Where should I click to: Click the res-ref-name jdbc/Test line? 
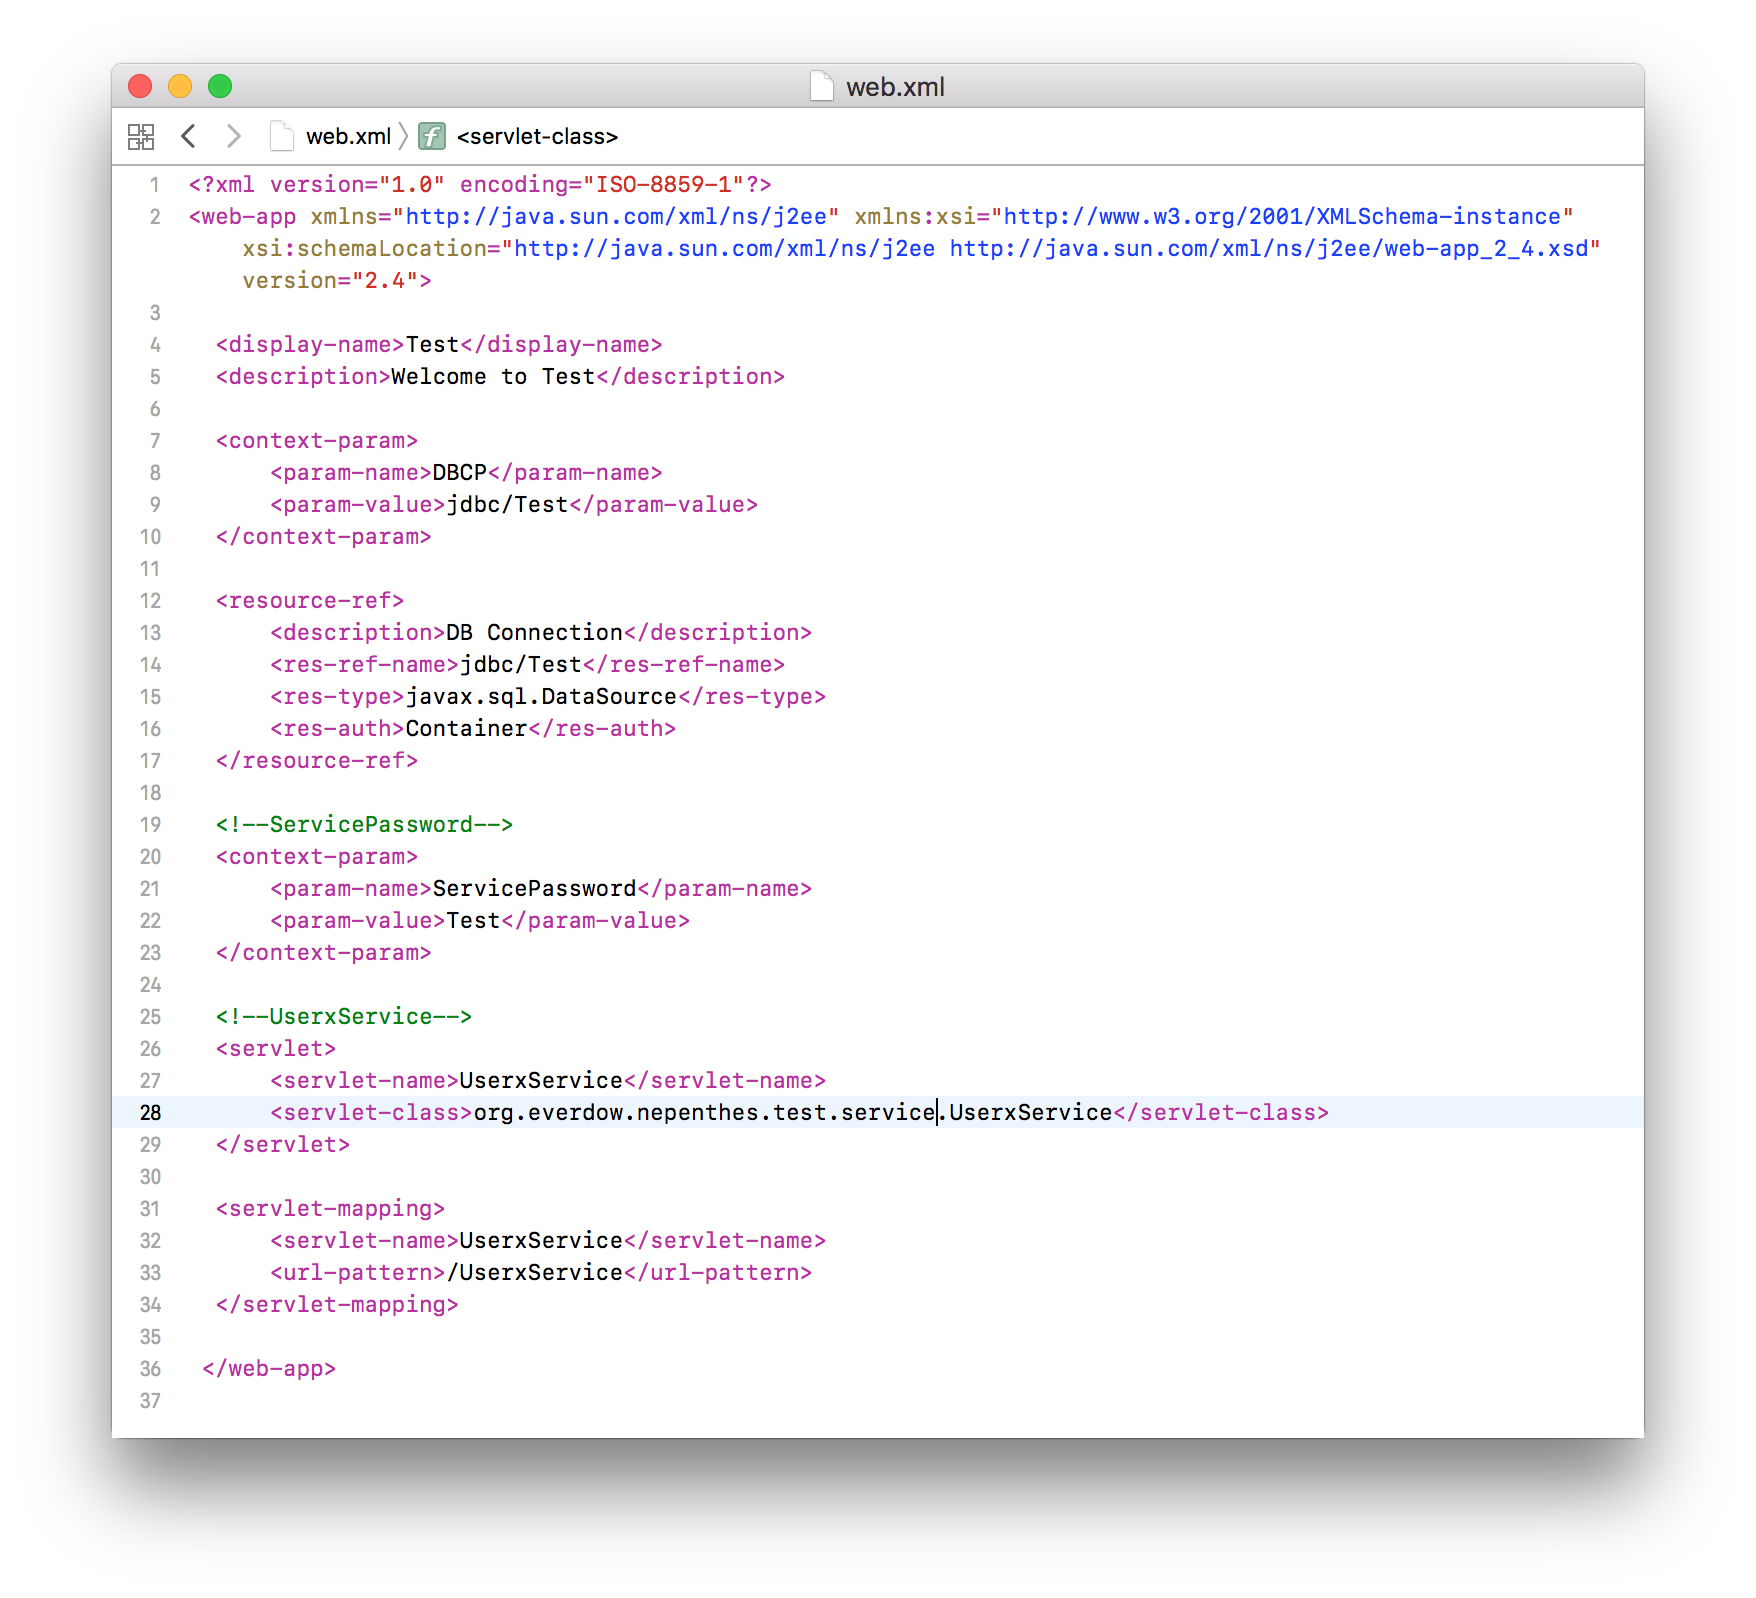(527, 665)
